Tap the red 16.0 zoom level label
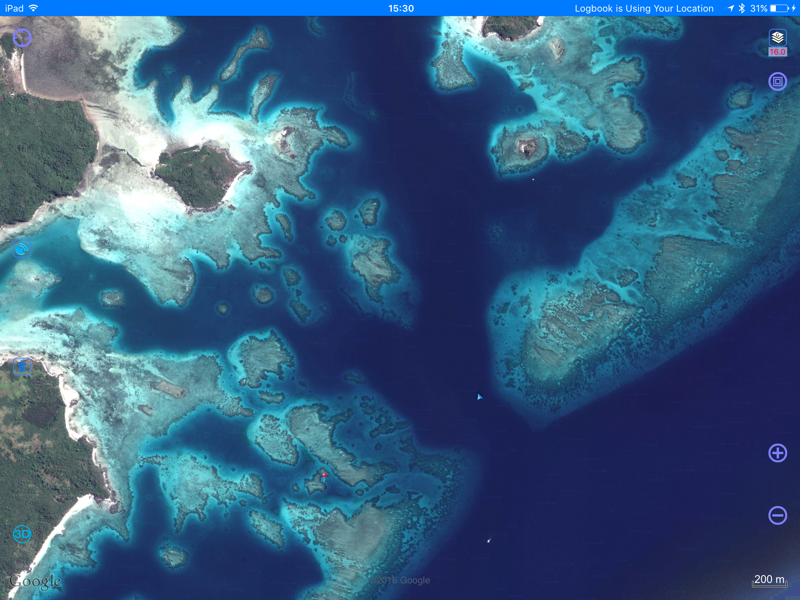The width and height of the screenshot is (800, 600). click(x=777, y=52)
